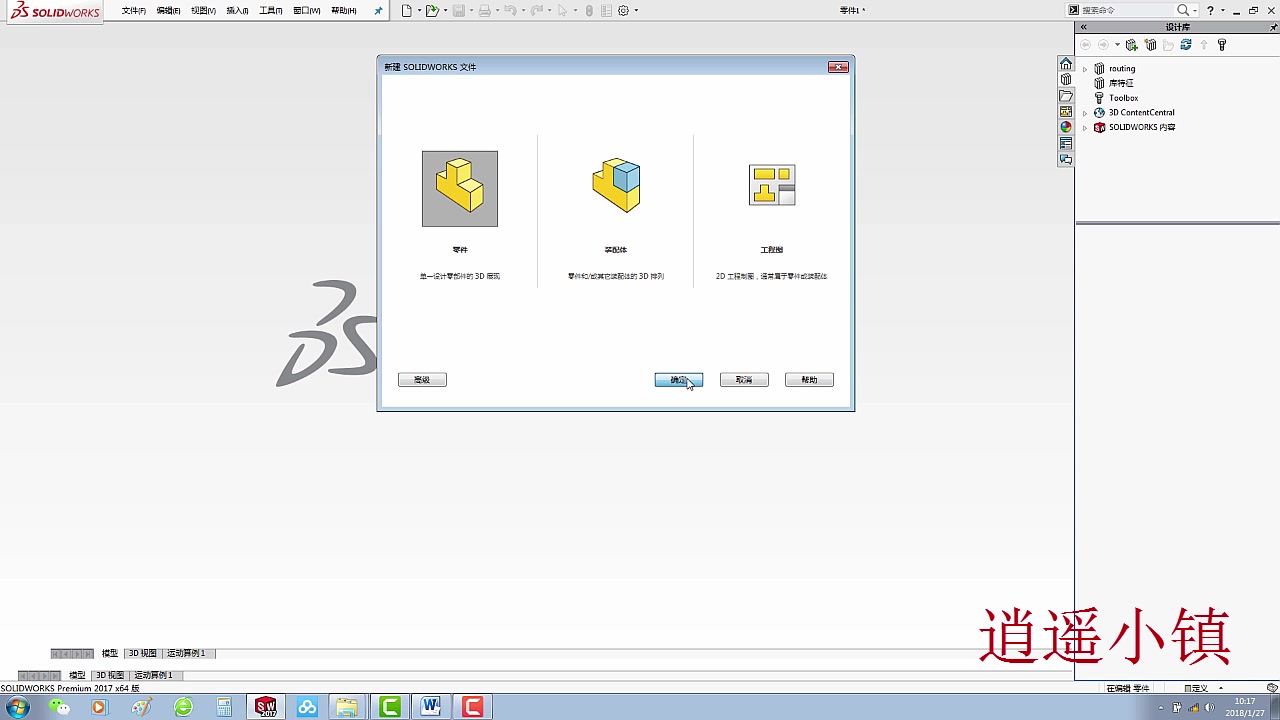Open the 帮助 menu
The image size is (1280, 720).
[343, 11]
